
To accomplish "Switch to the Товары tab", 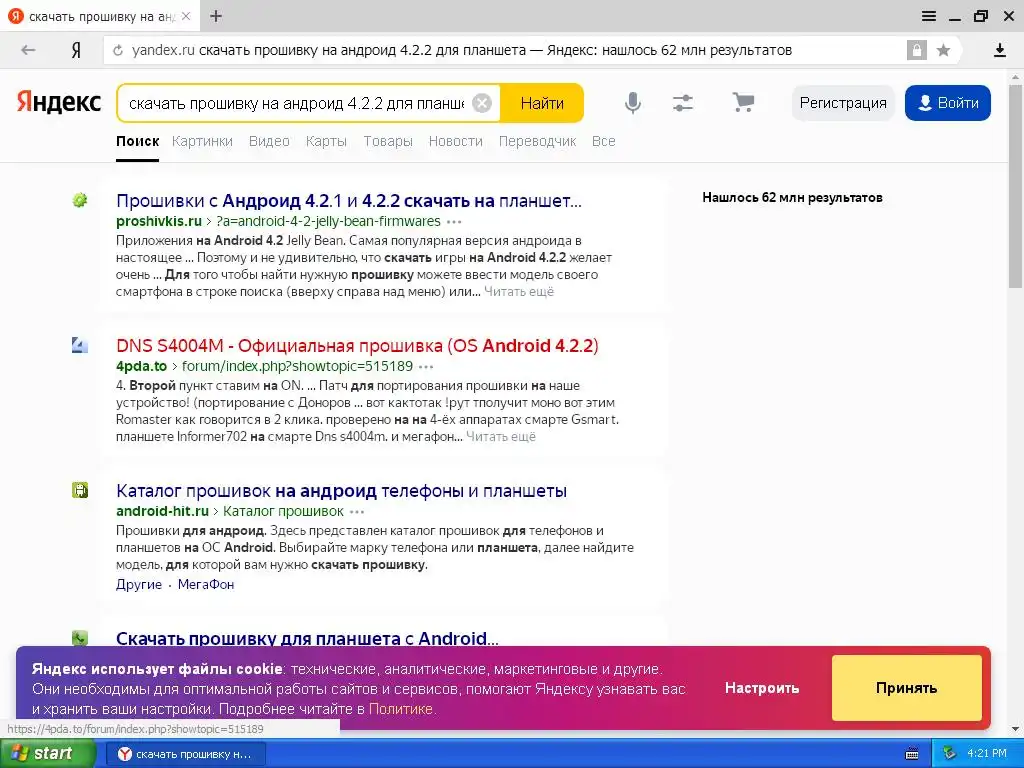I will [388, 141].
